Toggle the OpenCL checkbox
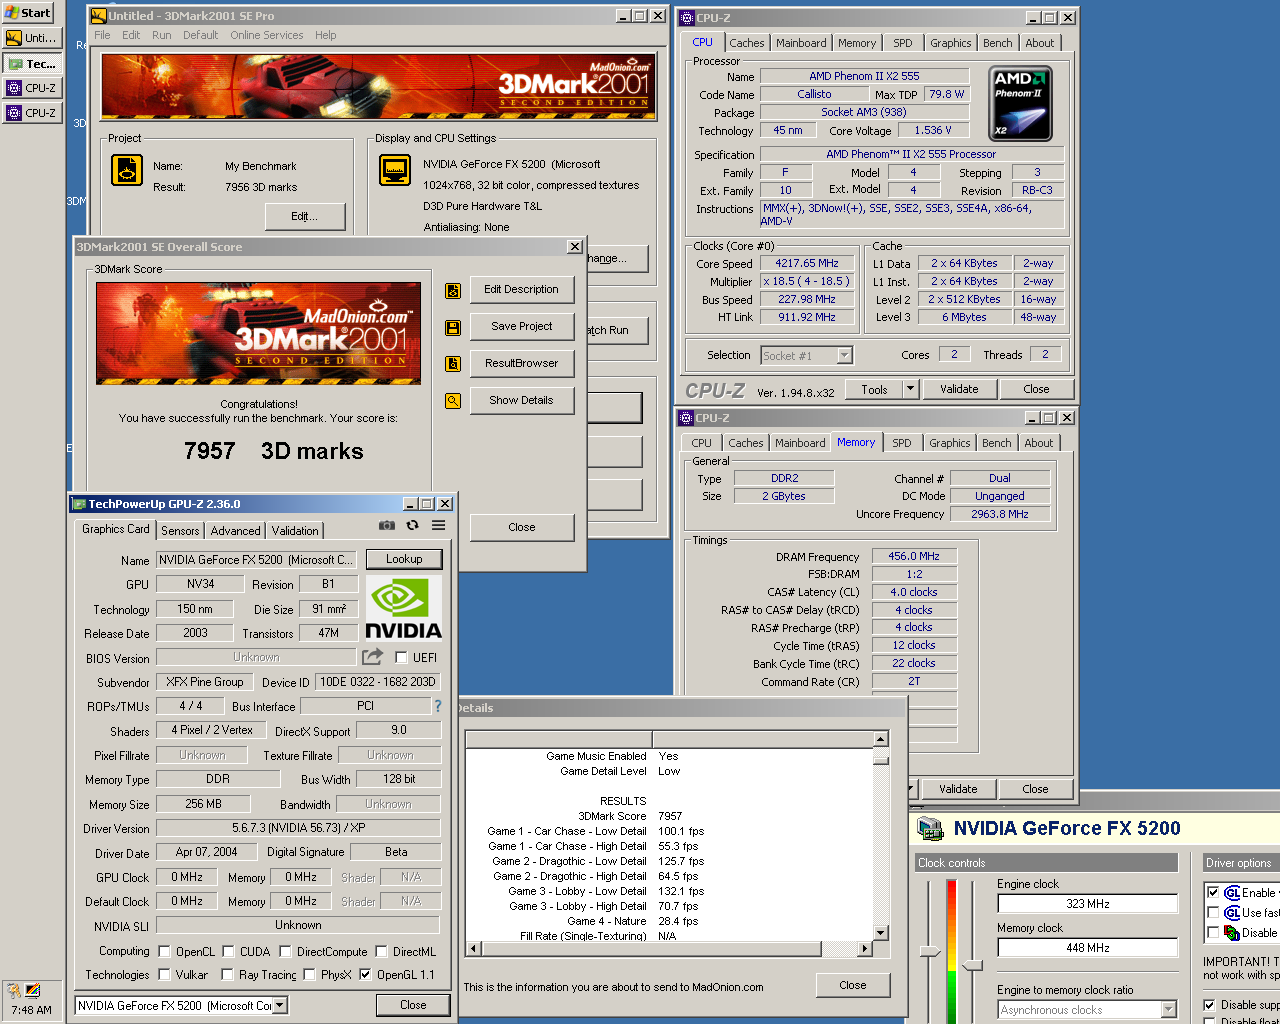 click(164, 952)
